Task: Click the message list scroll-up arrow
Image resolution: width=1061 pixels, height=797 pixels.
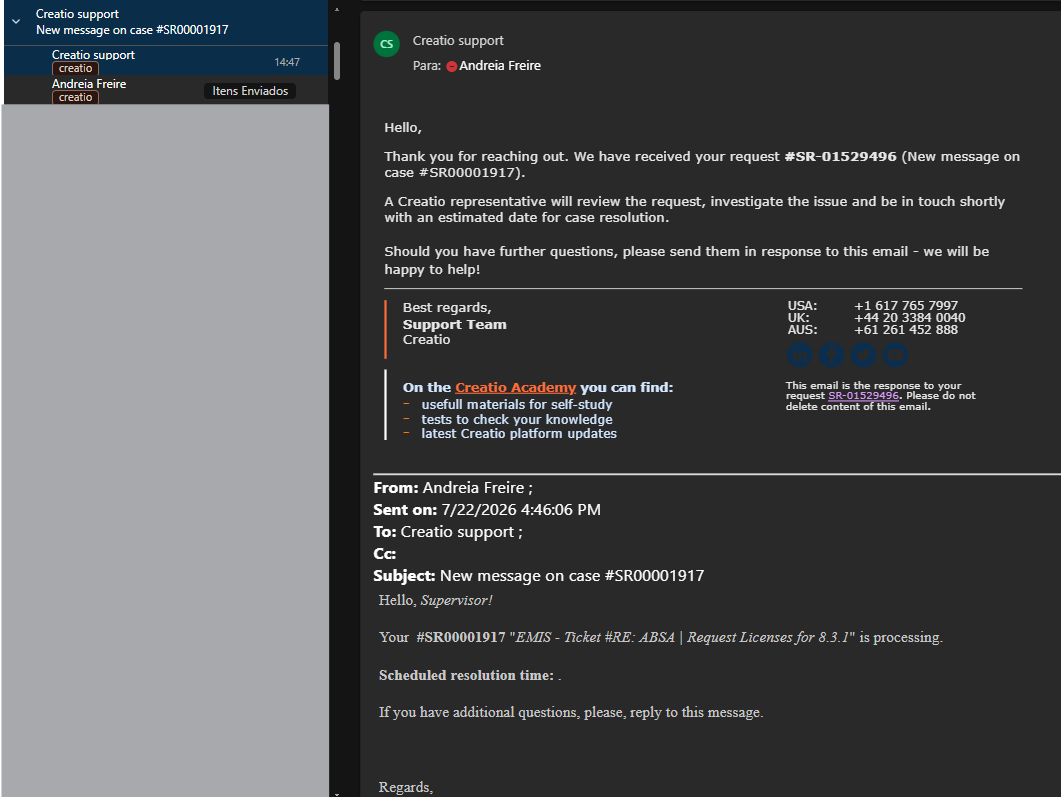Action: pyautogui.click(x=337, y=9)
